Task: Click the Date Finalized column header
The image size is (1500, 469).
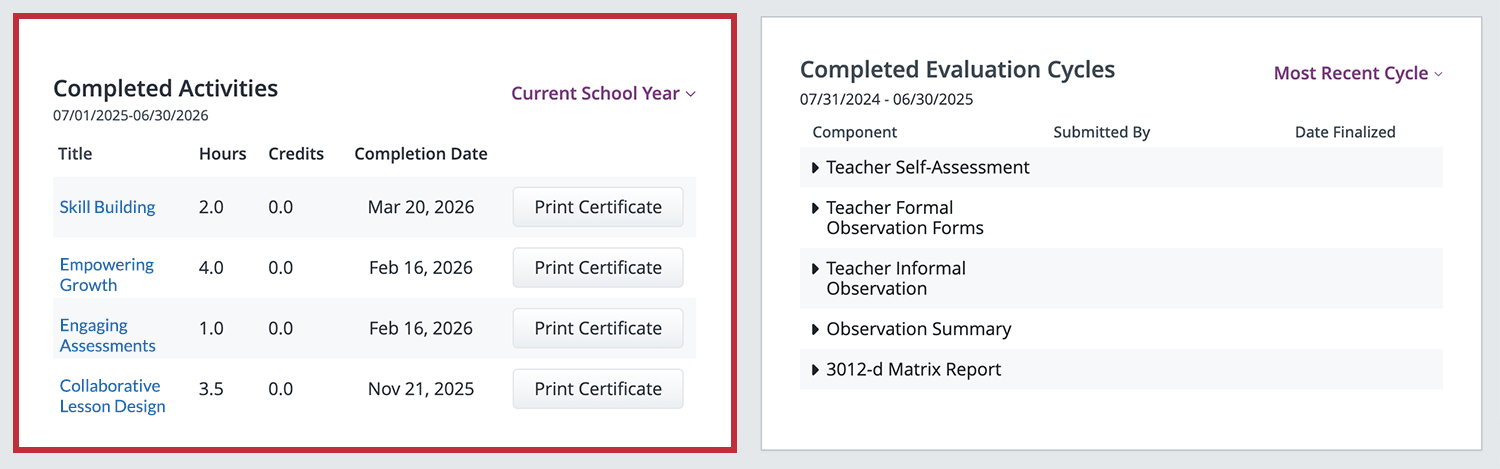Action: 1344,132
